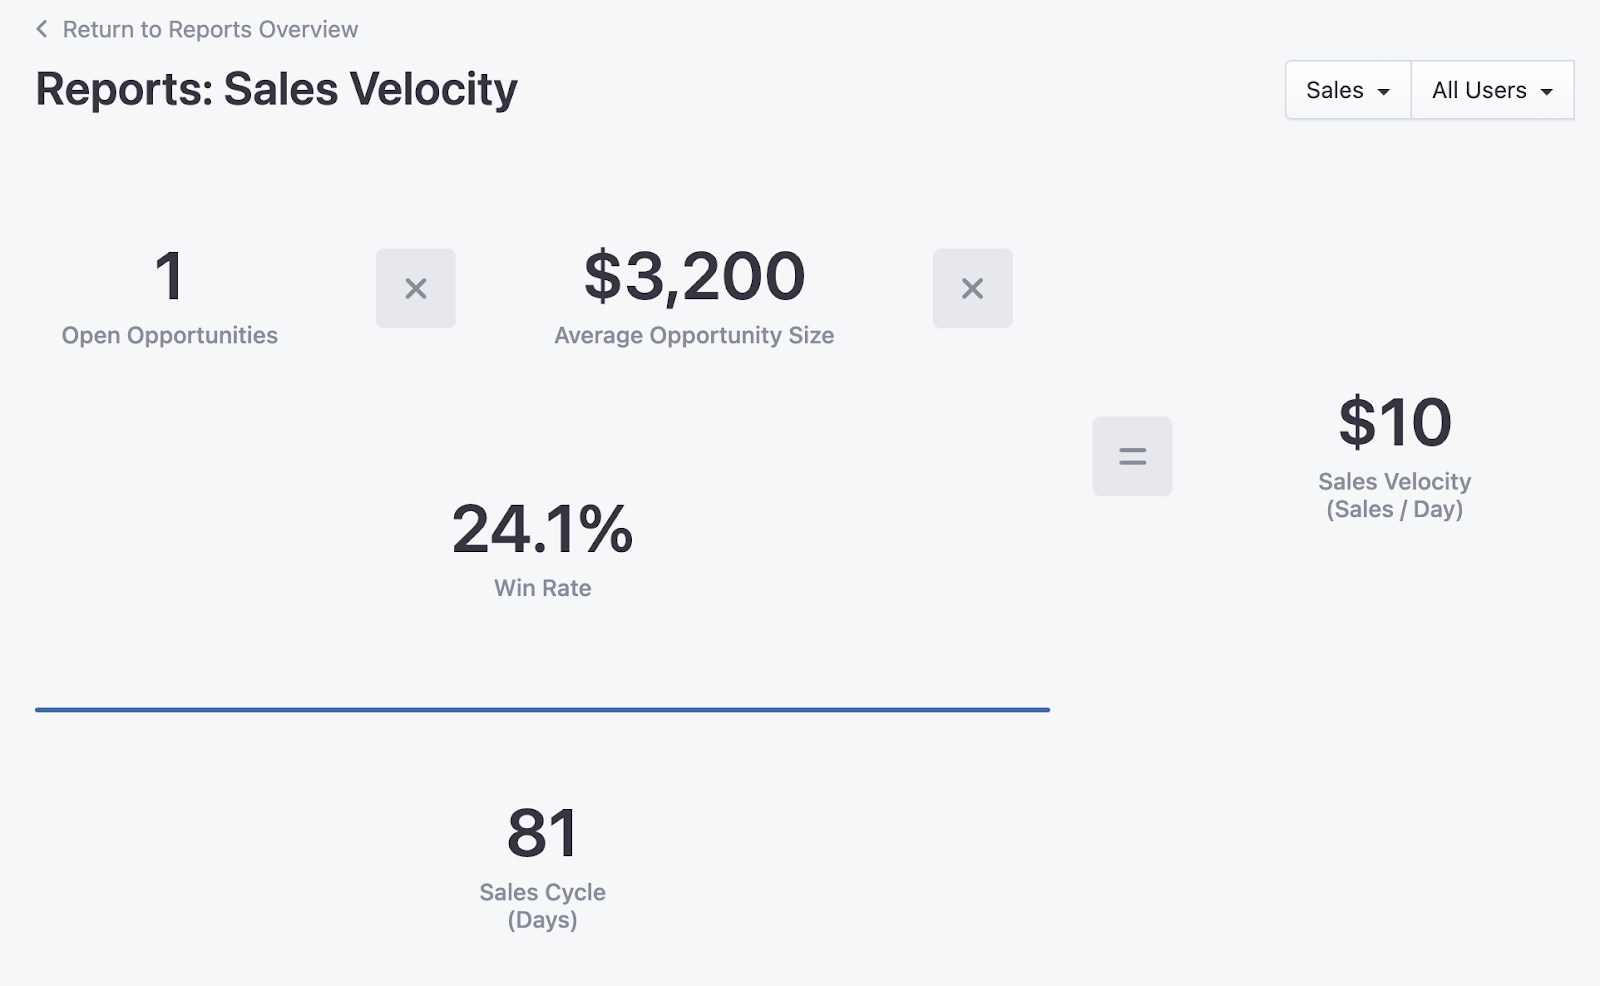The image size is (1600, 986).
Task: Click the Average Opportunity Size label
Action: 694,335
